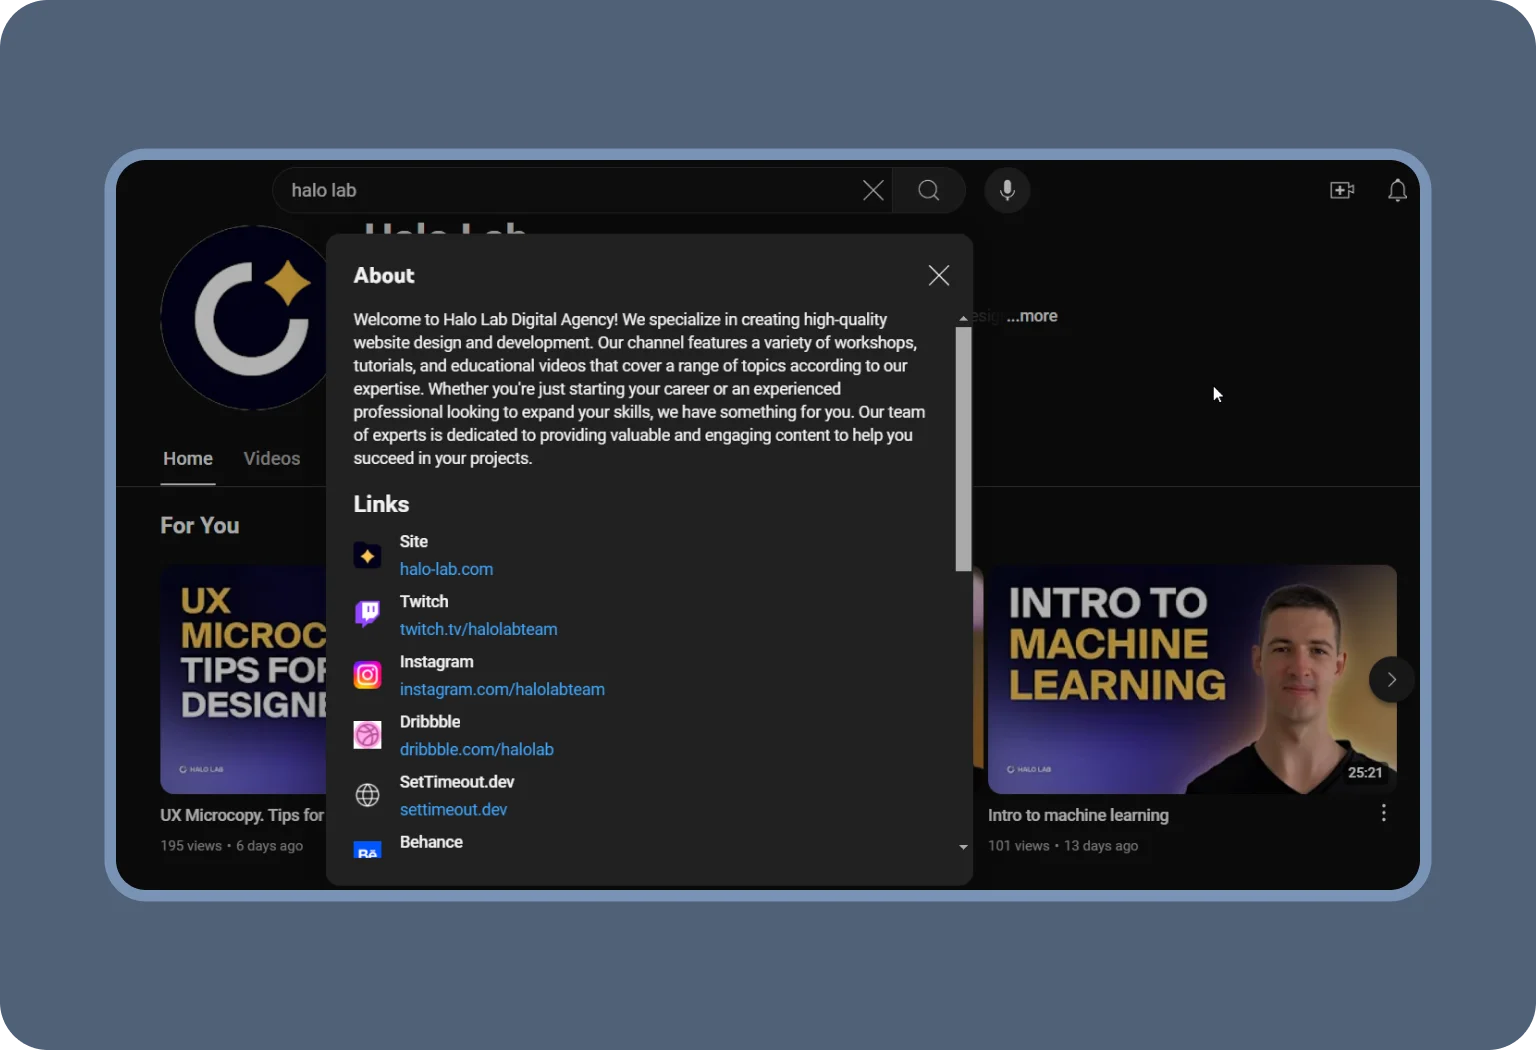Open options menu for machine learning video

(1383, 813)
